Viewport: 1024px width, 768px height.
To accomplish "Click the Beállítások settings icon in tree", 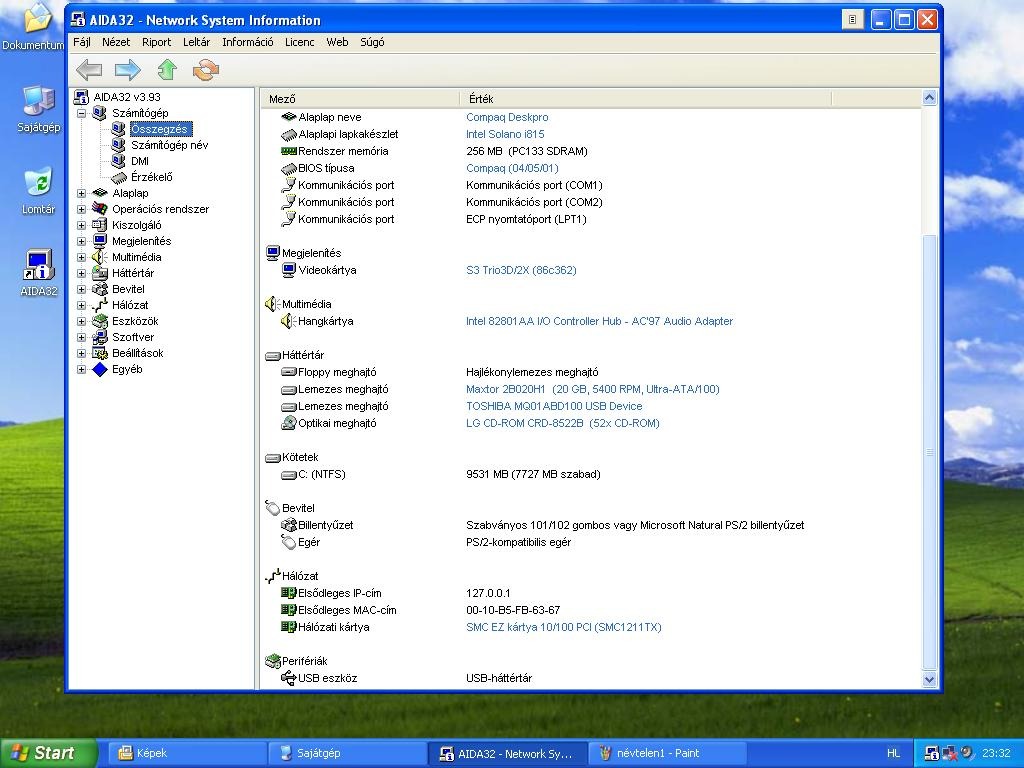I will [99, 353].
